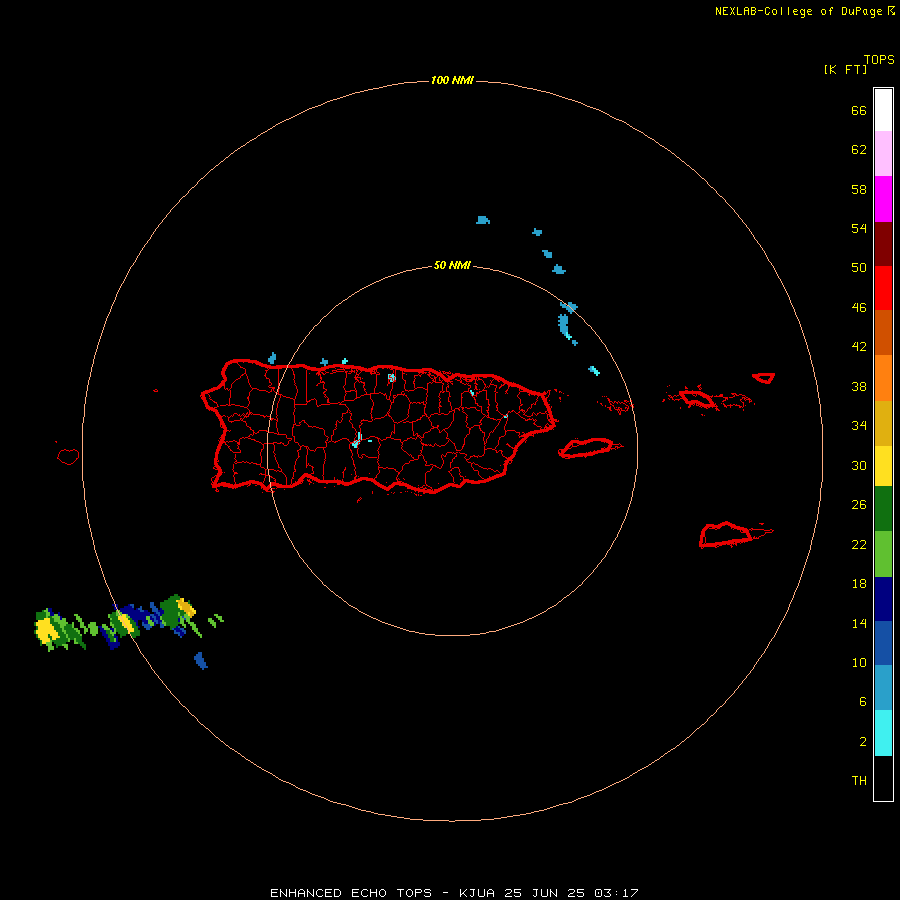Click the light blue 6 kft legend swatch

click(883, 688)
